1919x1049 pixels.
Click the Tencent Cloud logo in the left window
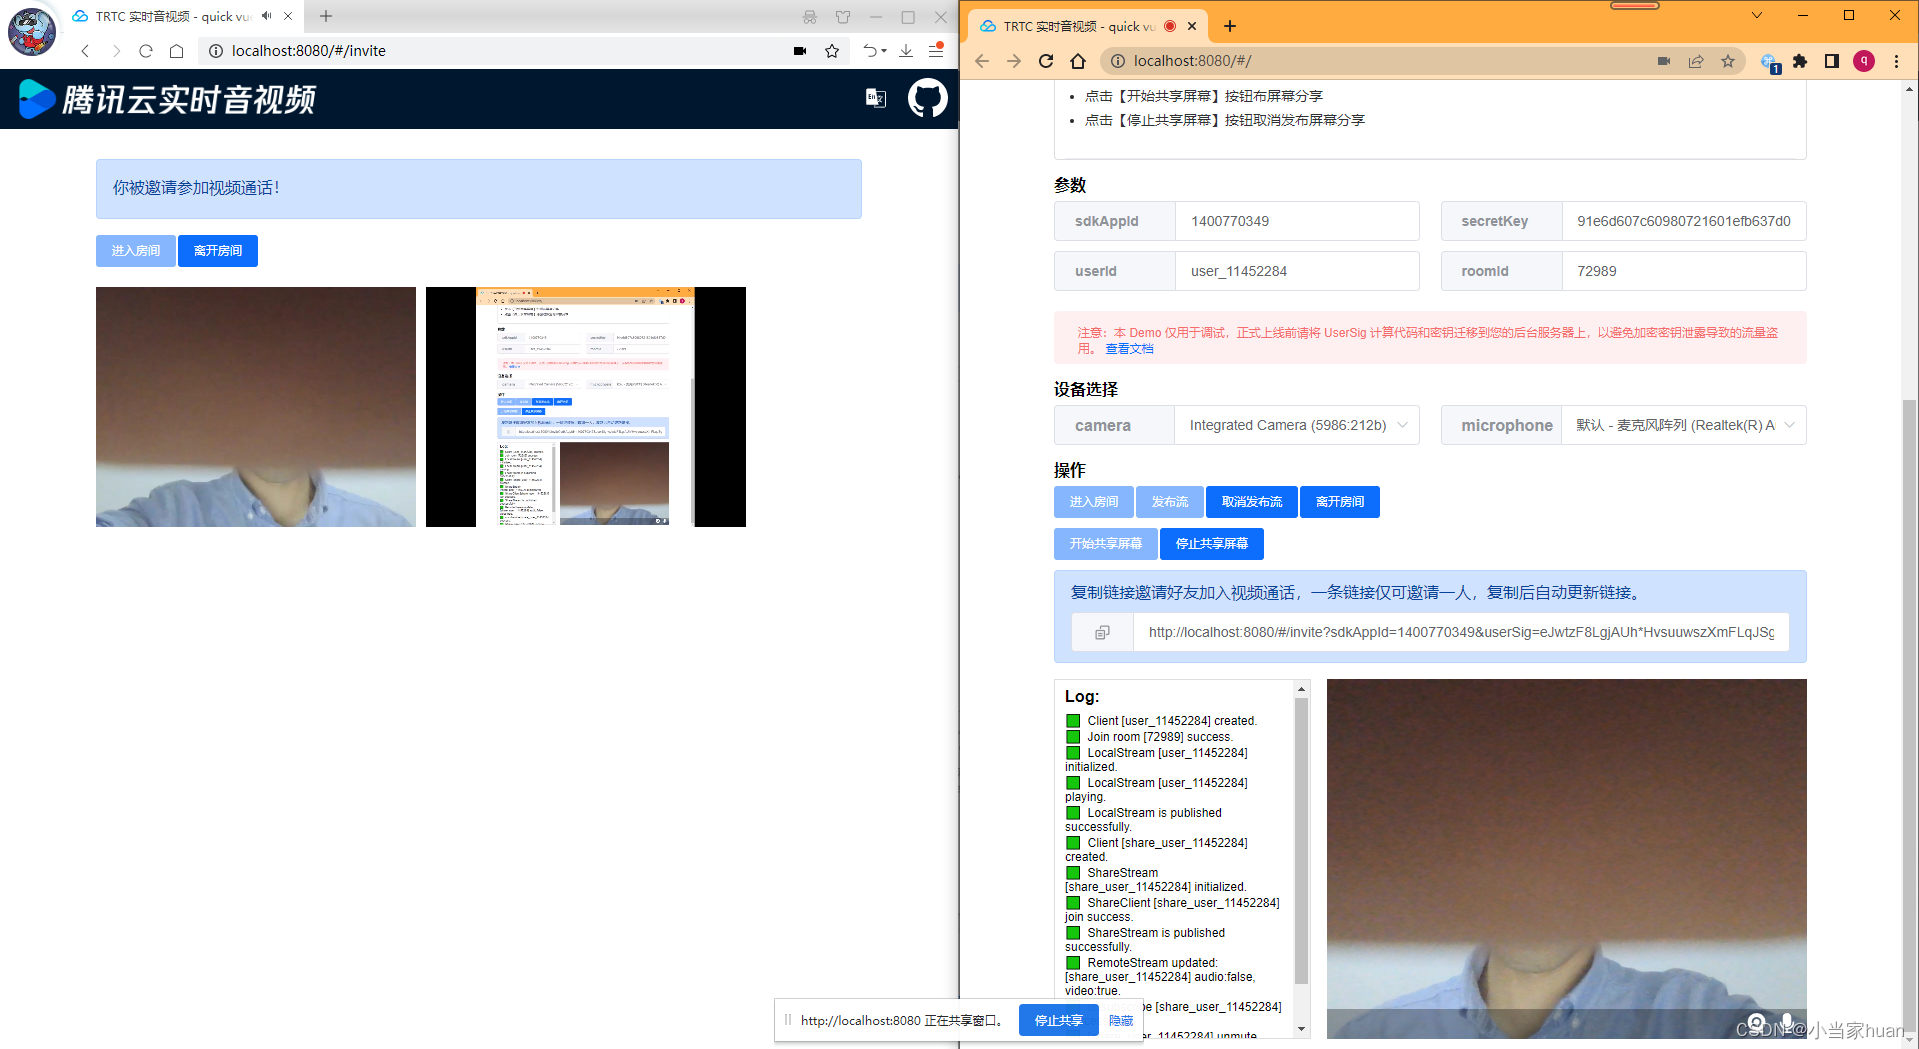[167, 98]
